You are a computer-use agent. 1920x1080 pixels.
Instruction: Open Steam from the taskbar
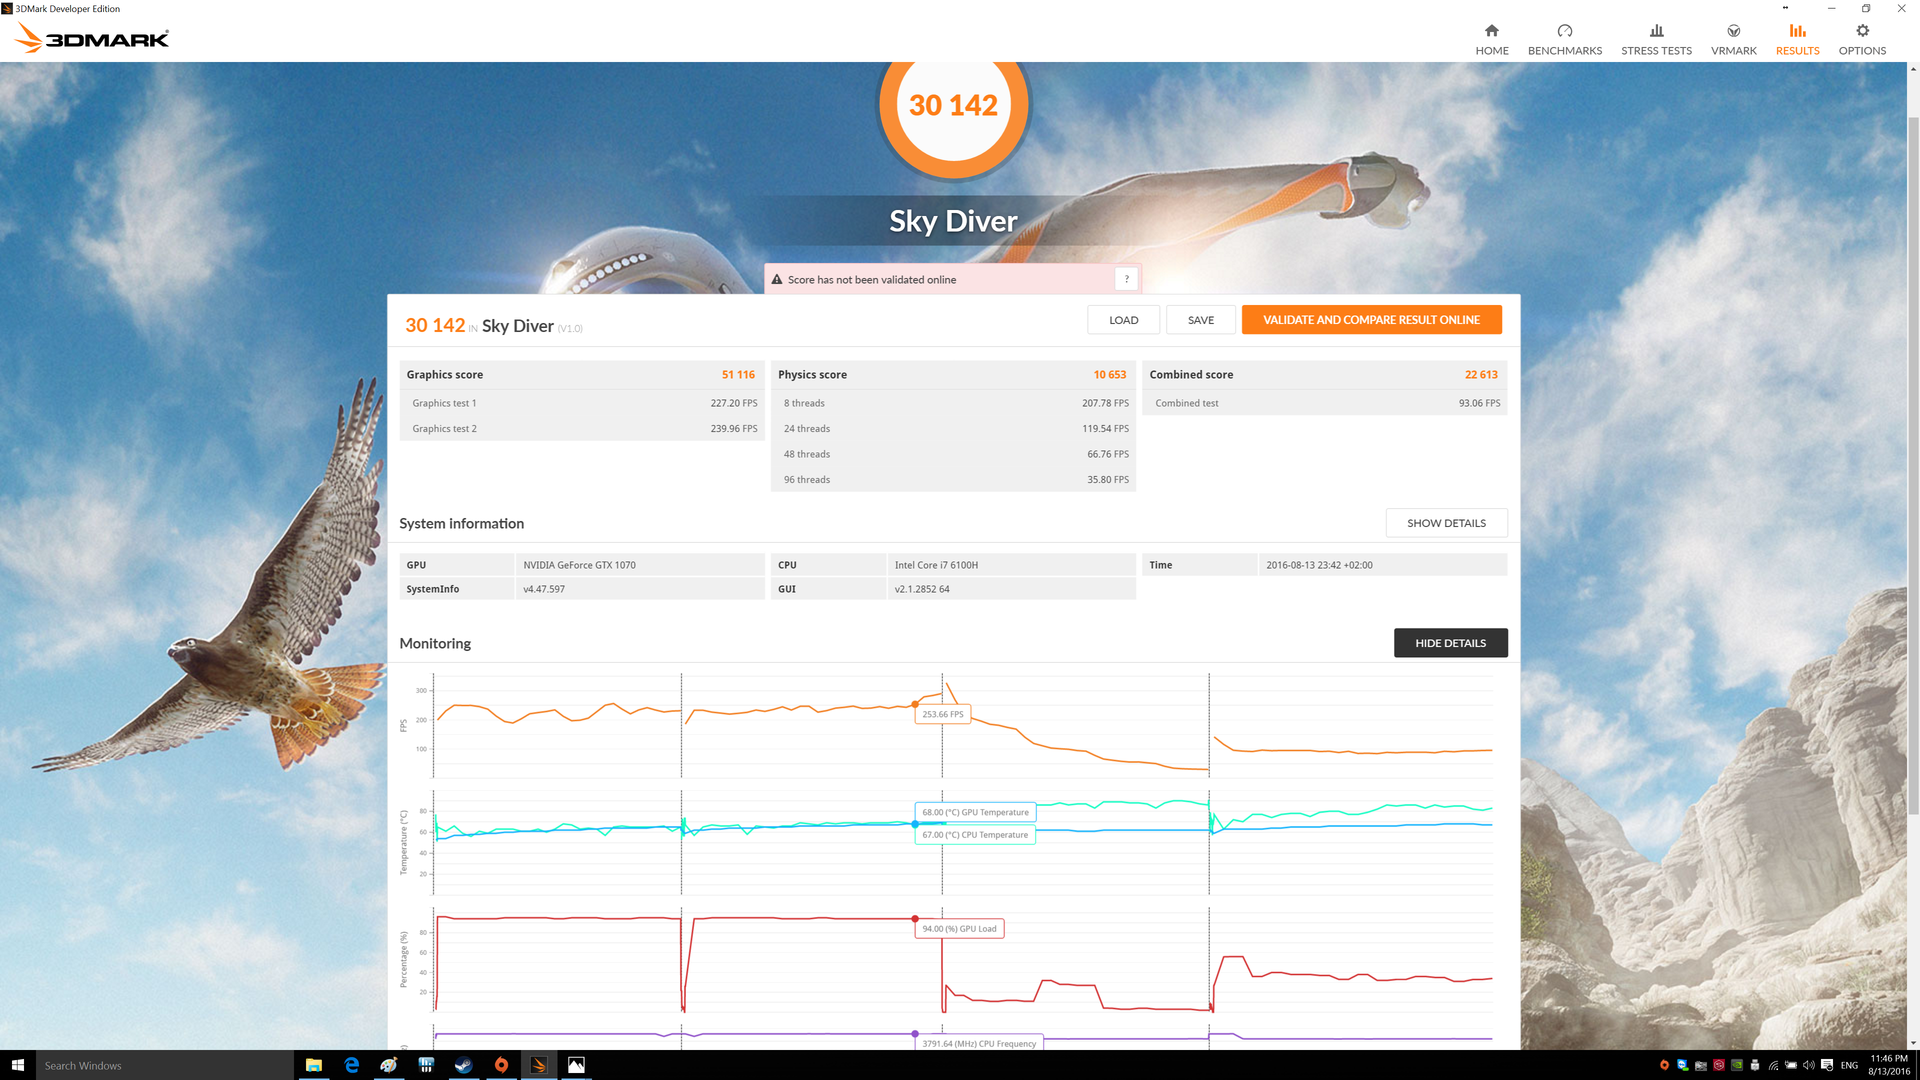(463, 1065)
